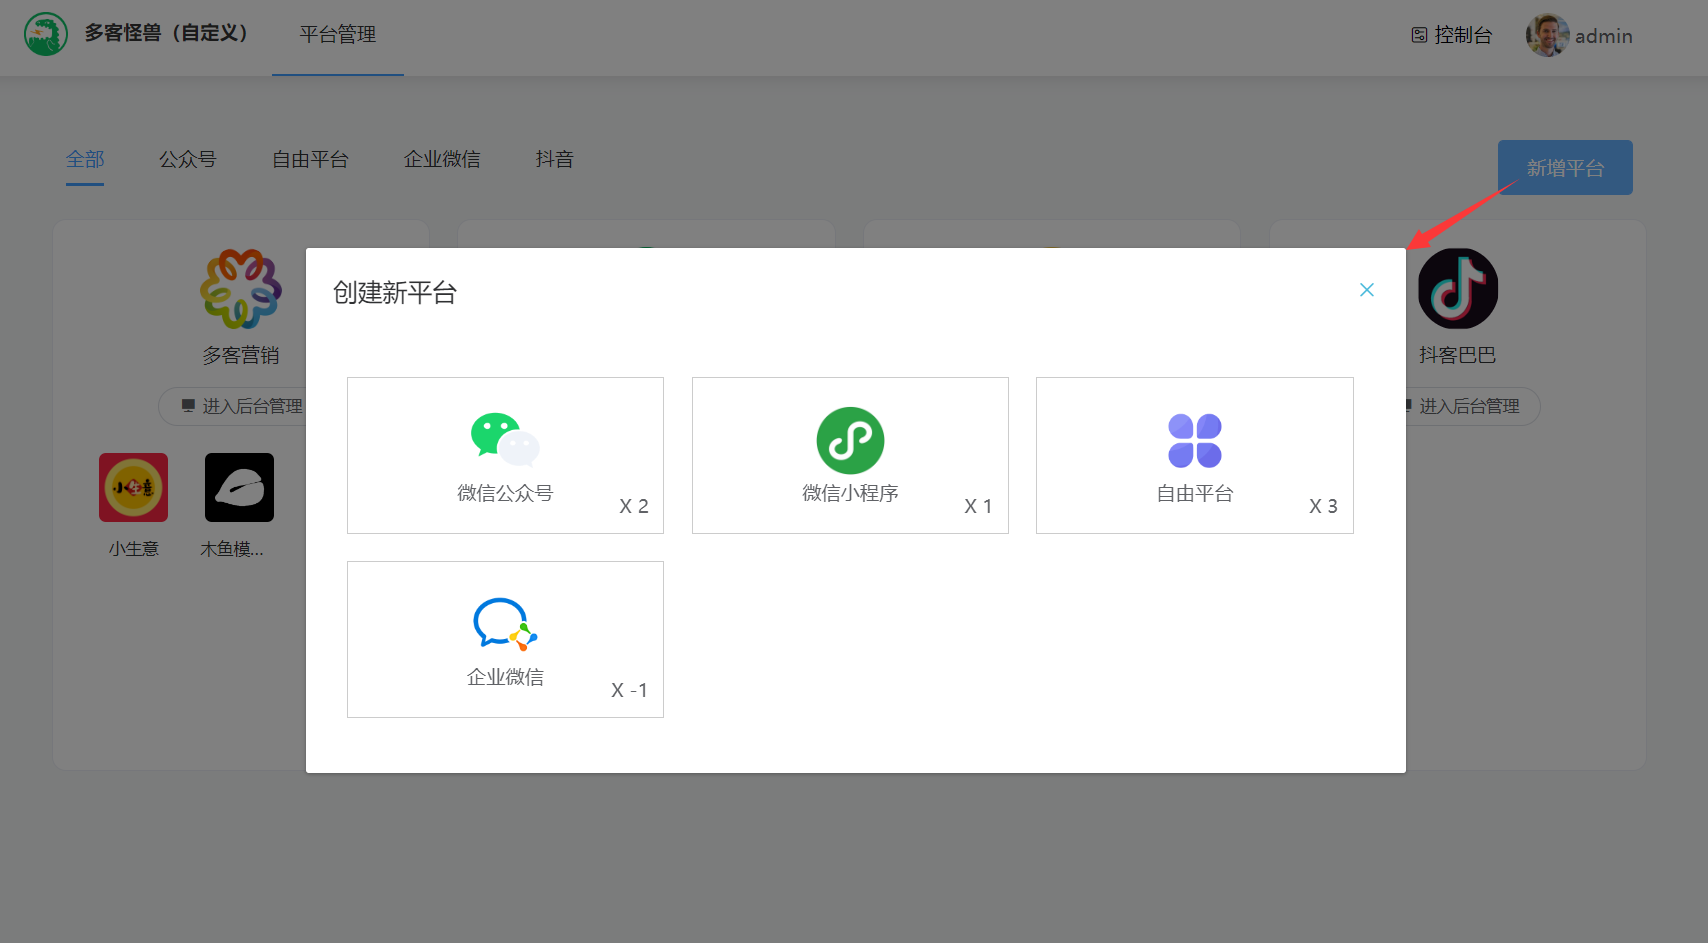Switch to the 抖音 tab
The width and height of the screenshot is (1708, 943).
(x=554, y=159)
